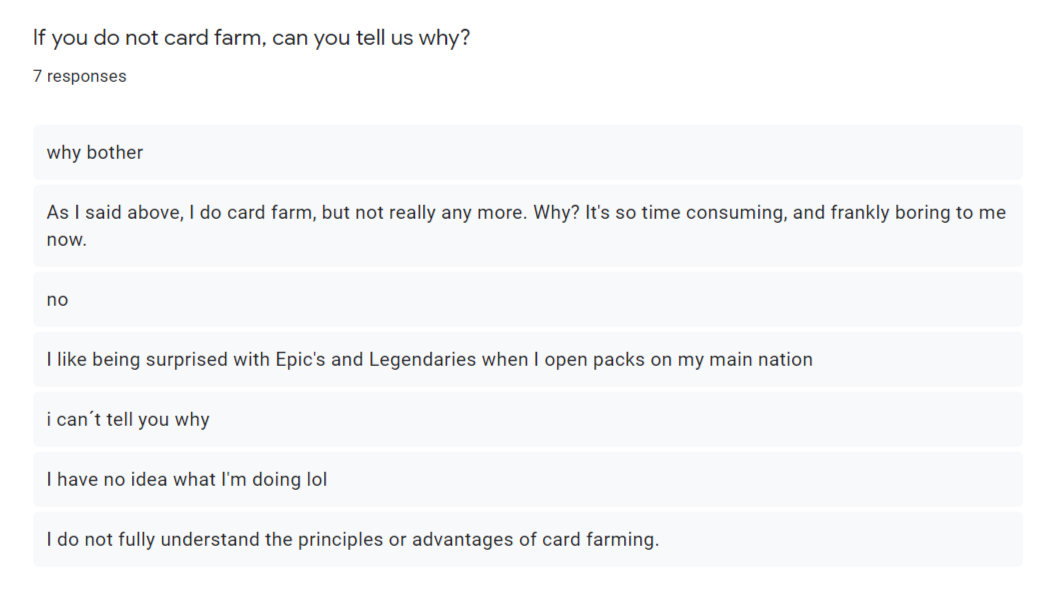1044x589 pixels.
Task: Click the single-word 'no' response
Action: coord(58,300)
